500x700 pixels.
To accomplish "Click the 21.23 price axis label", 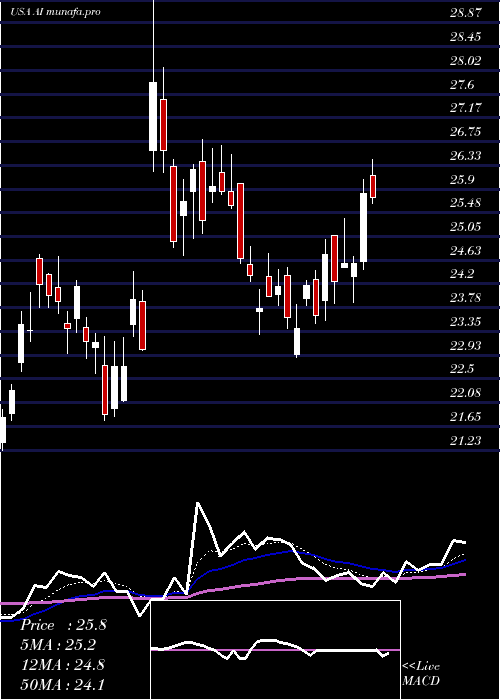I will [466, 441].
